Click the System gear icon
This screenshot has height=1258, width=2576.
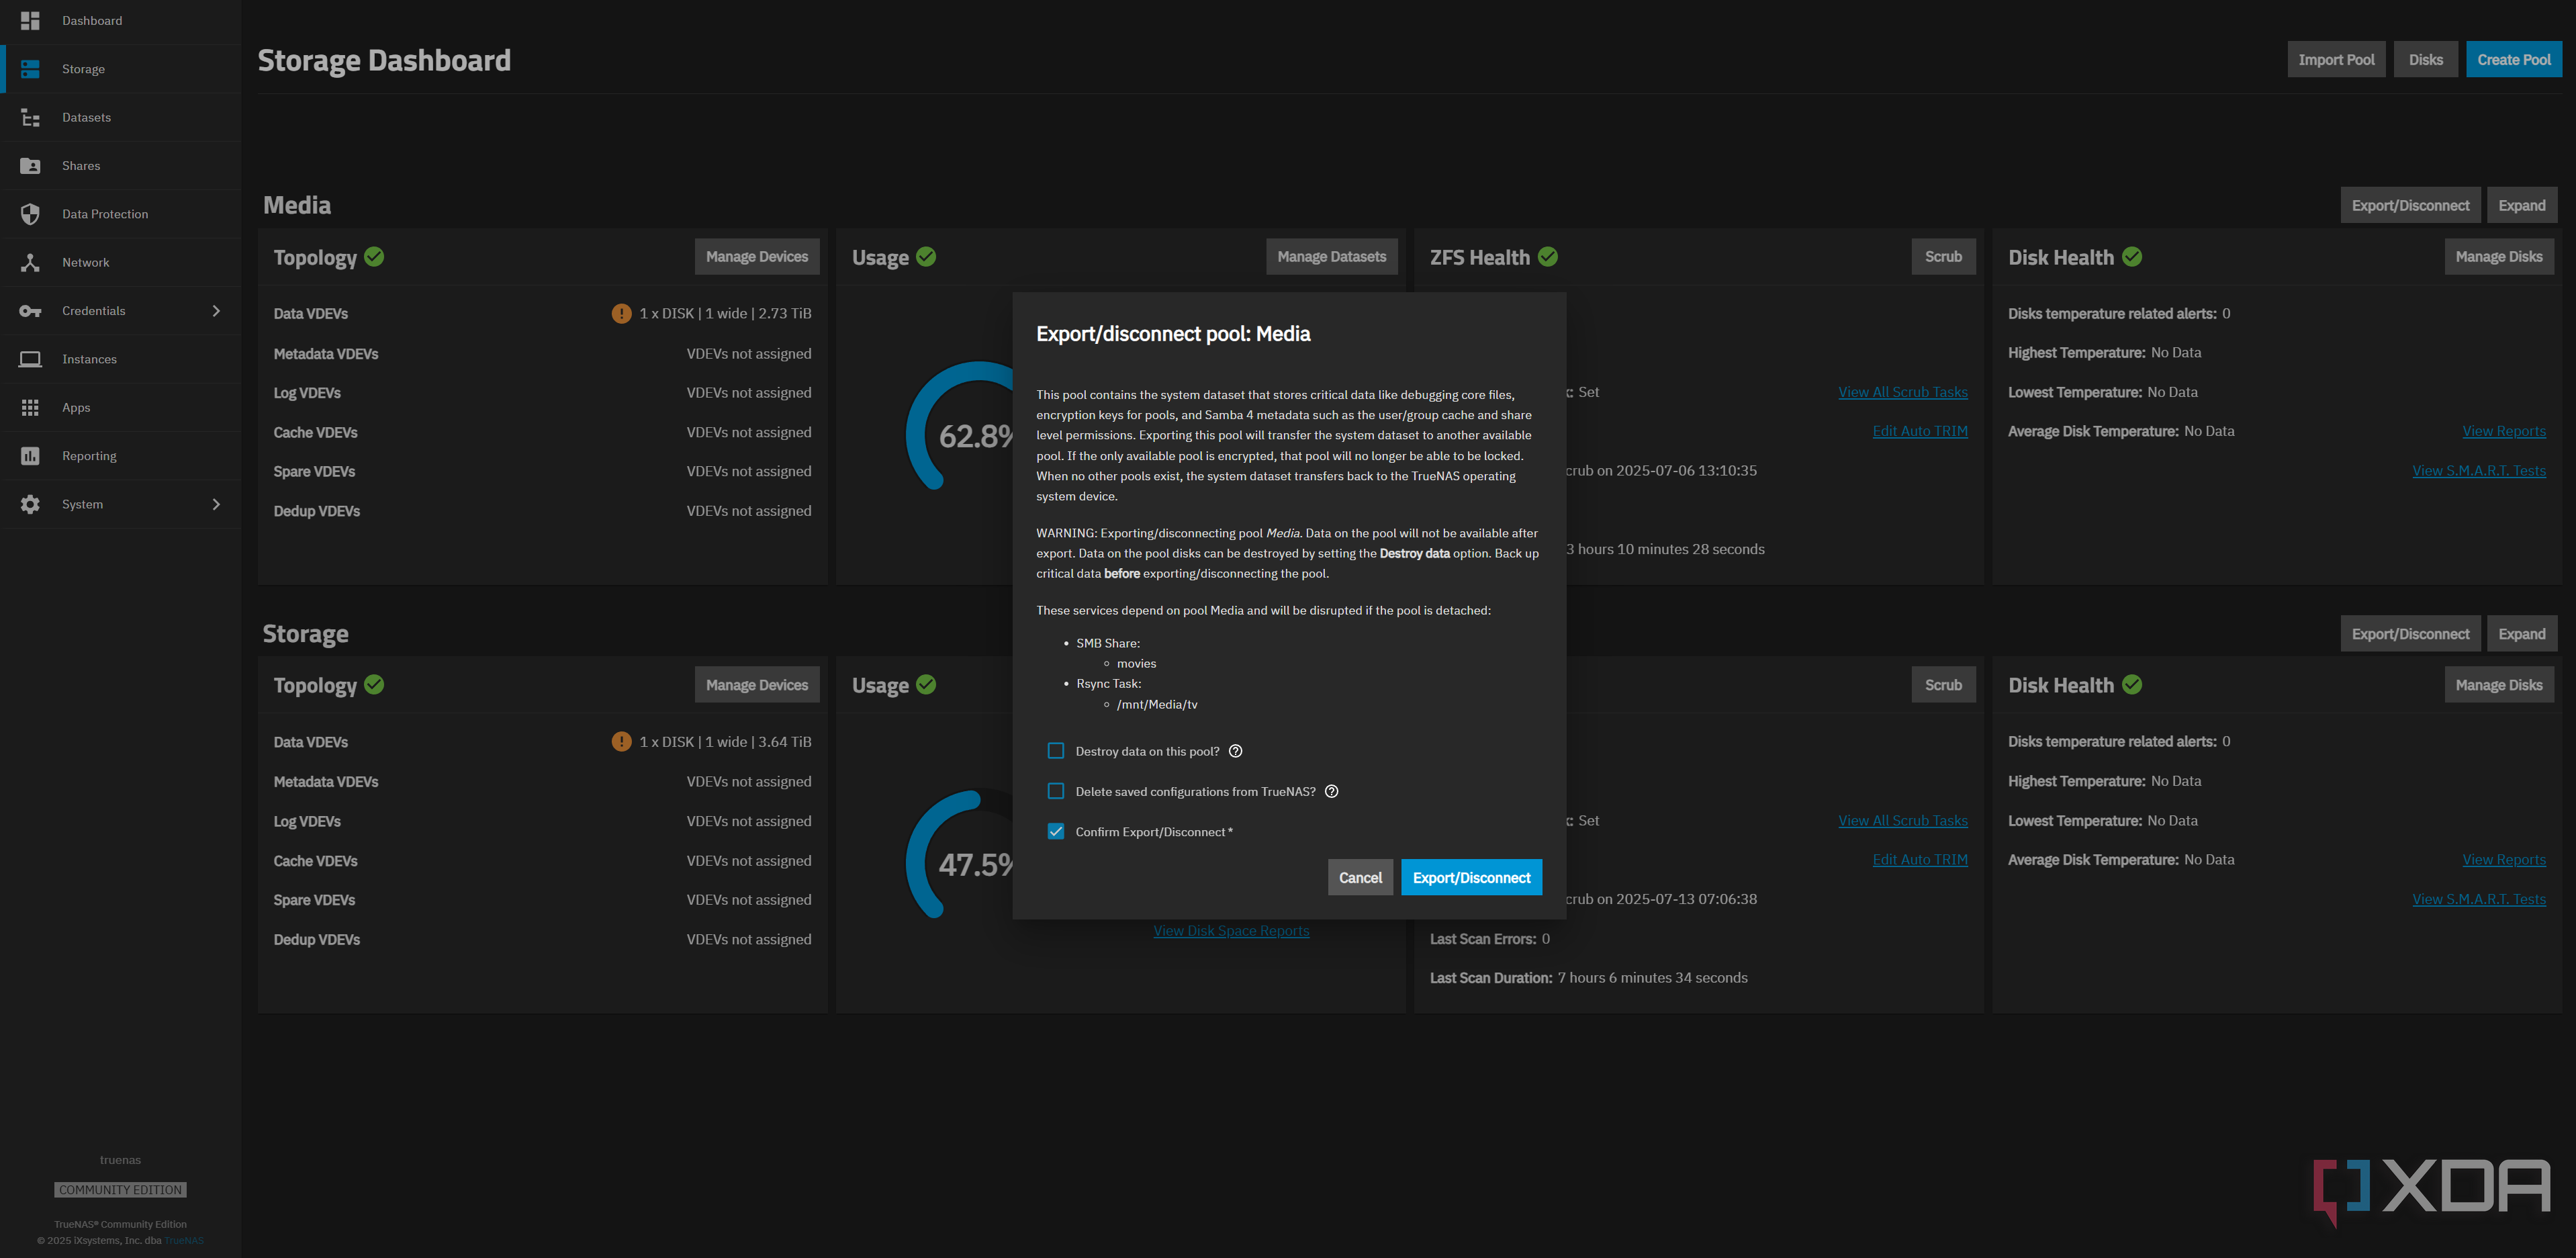coord(30,504)
